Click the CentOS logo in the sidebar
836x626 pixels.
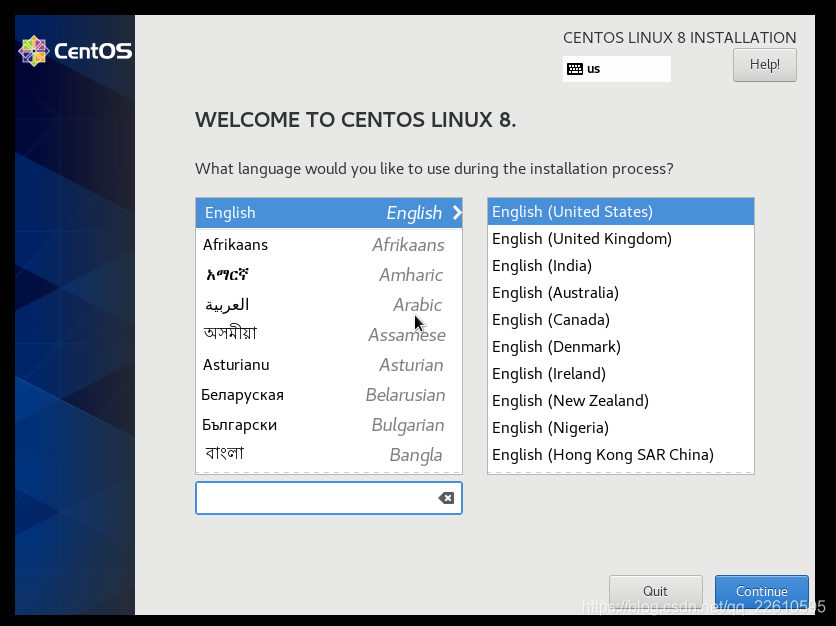coord(75,51)
